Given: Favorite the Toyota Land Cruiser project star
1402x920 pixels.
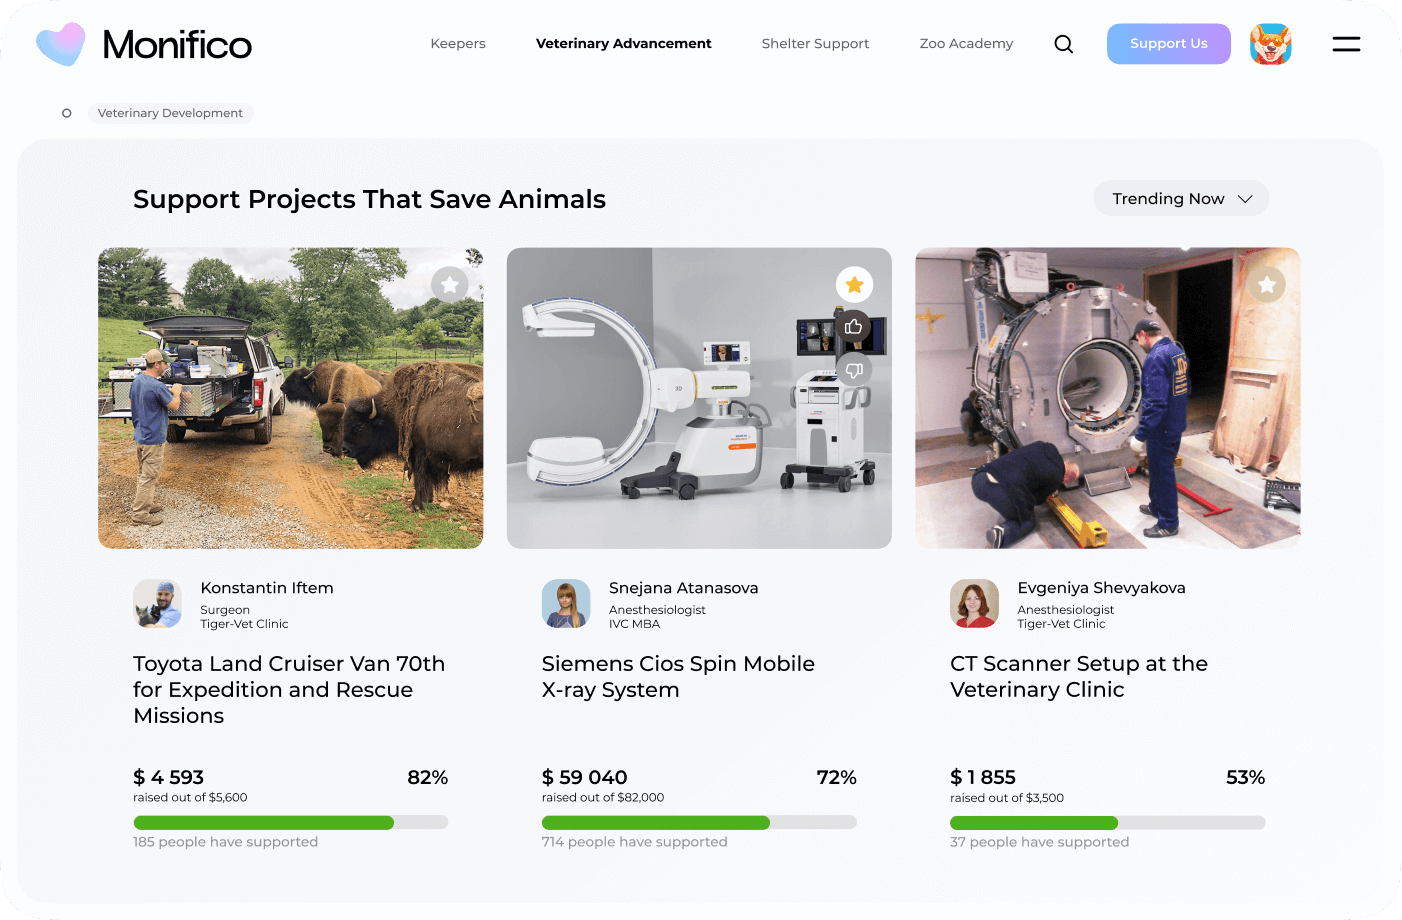Looking at the screenshot, I should (450, 285).
